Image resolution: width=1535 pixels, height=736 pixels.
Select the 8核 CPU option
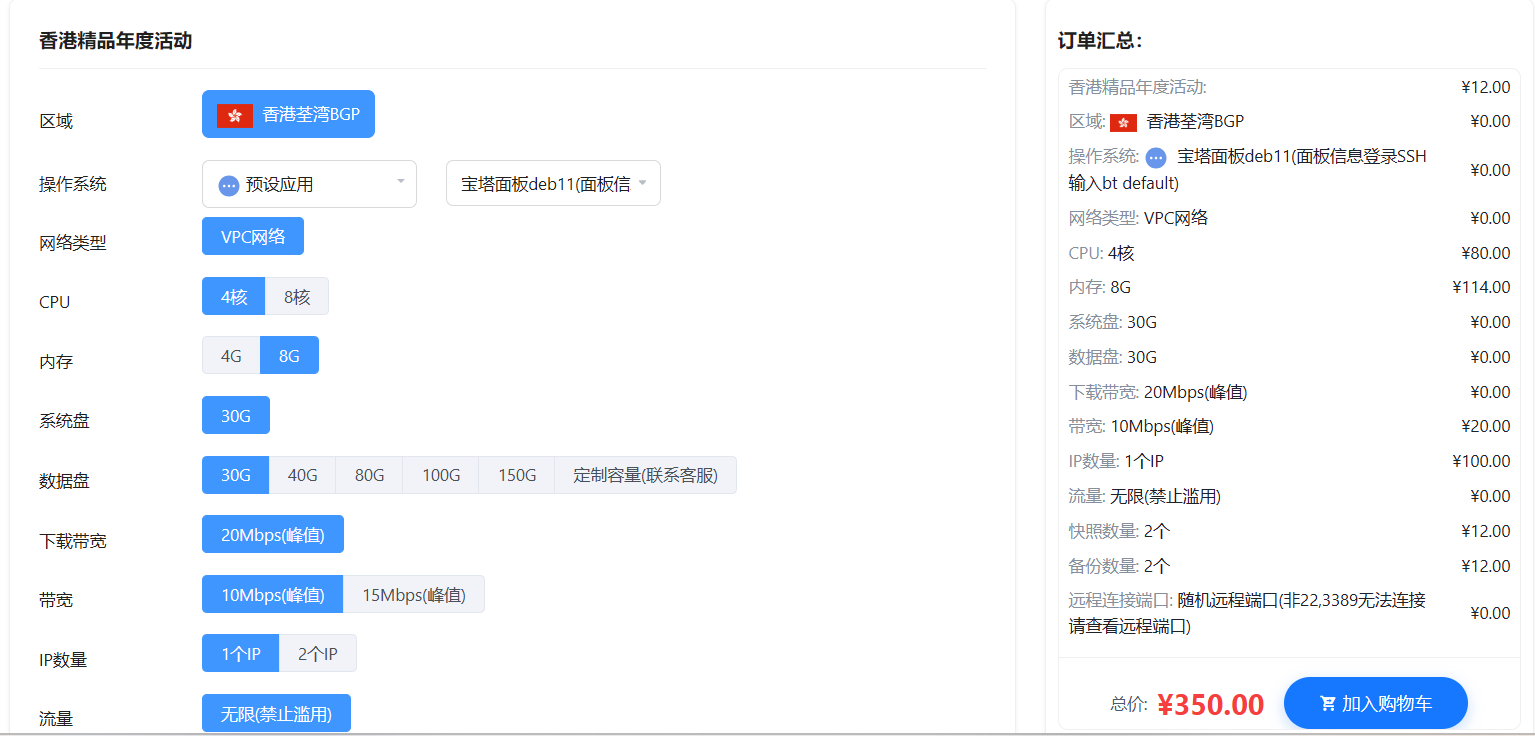click(x=297, y=296)
